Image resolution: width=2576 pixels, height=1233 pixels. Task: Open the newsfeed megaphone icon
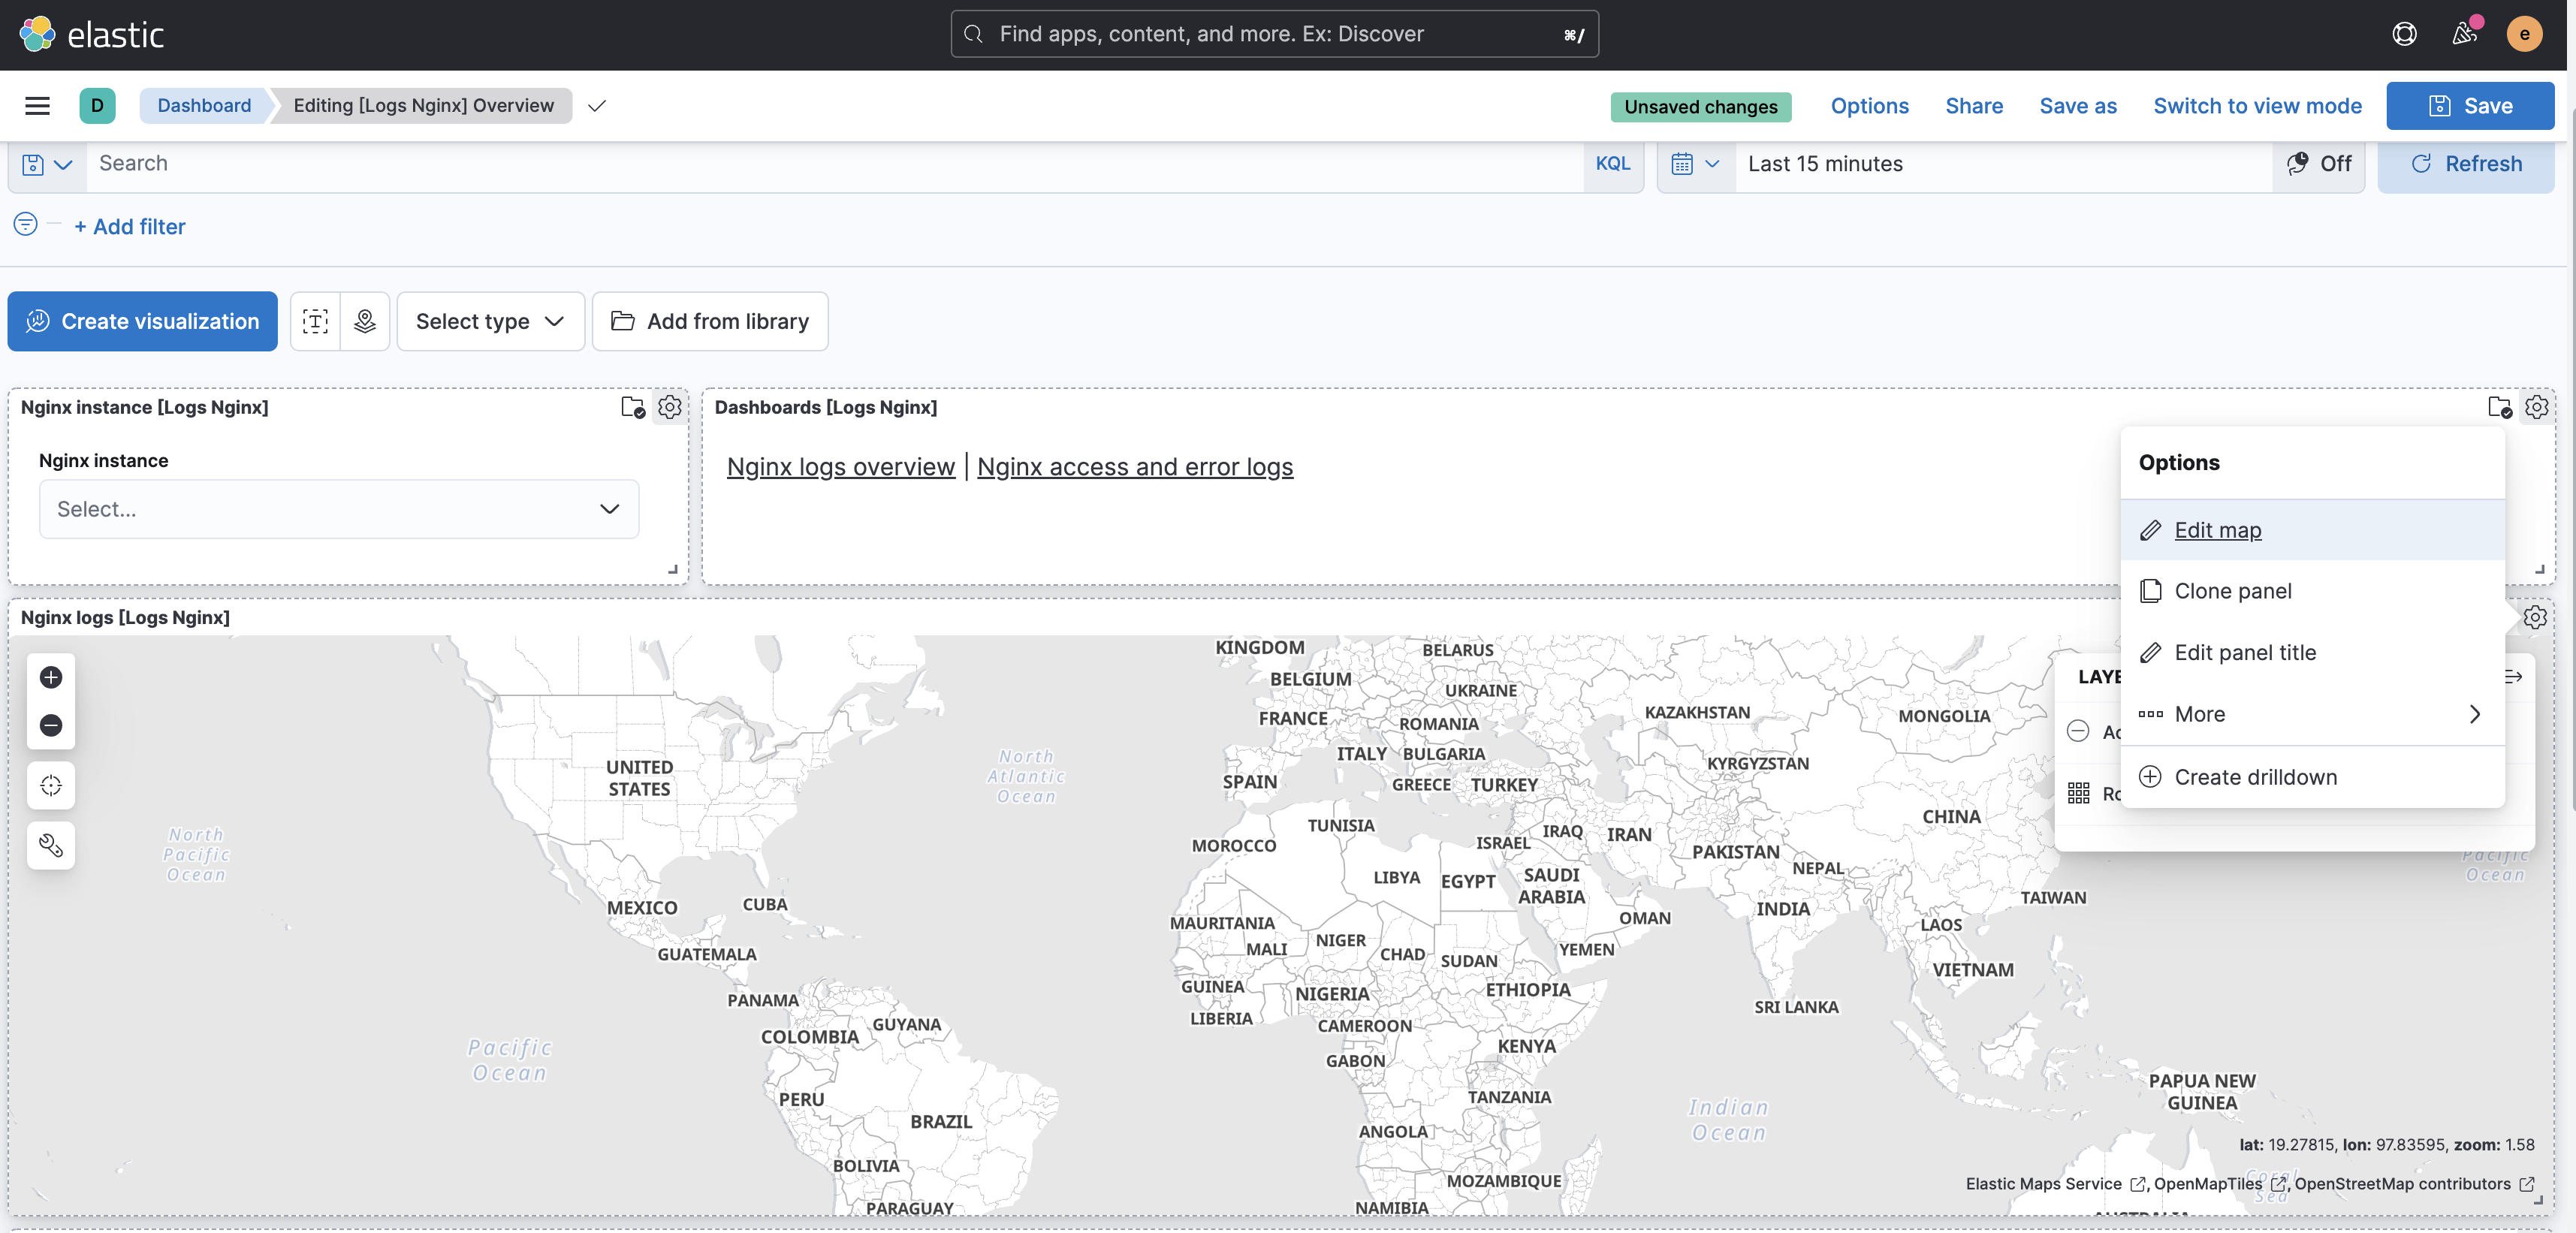[2464, 34]
